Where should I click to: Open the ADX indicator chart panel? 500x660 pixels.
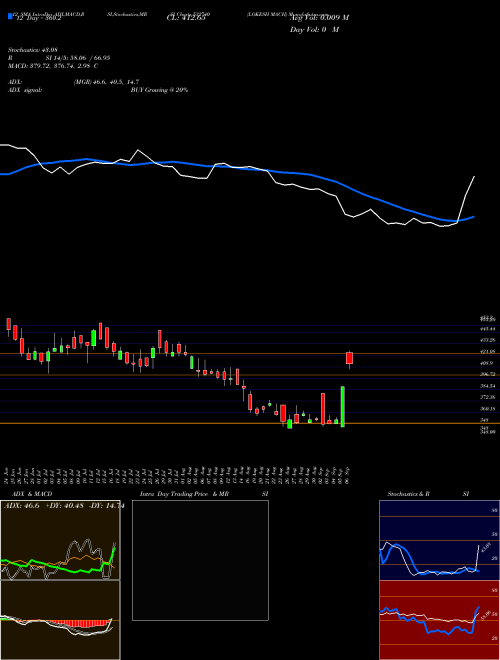(60, 540)
